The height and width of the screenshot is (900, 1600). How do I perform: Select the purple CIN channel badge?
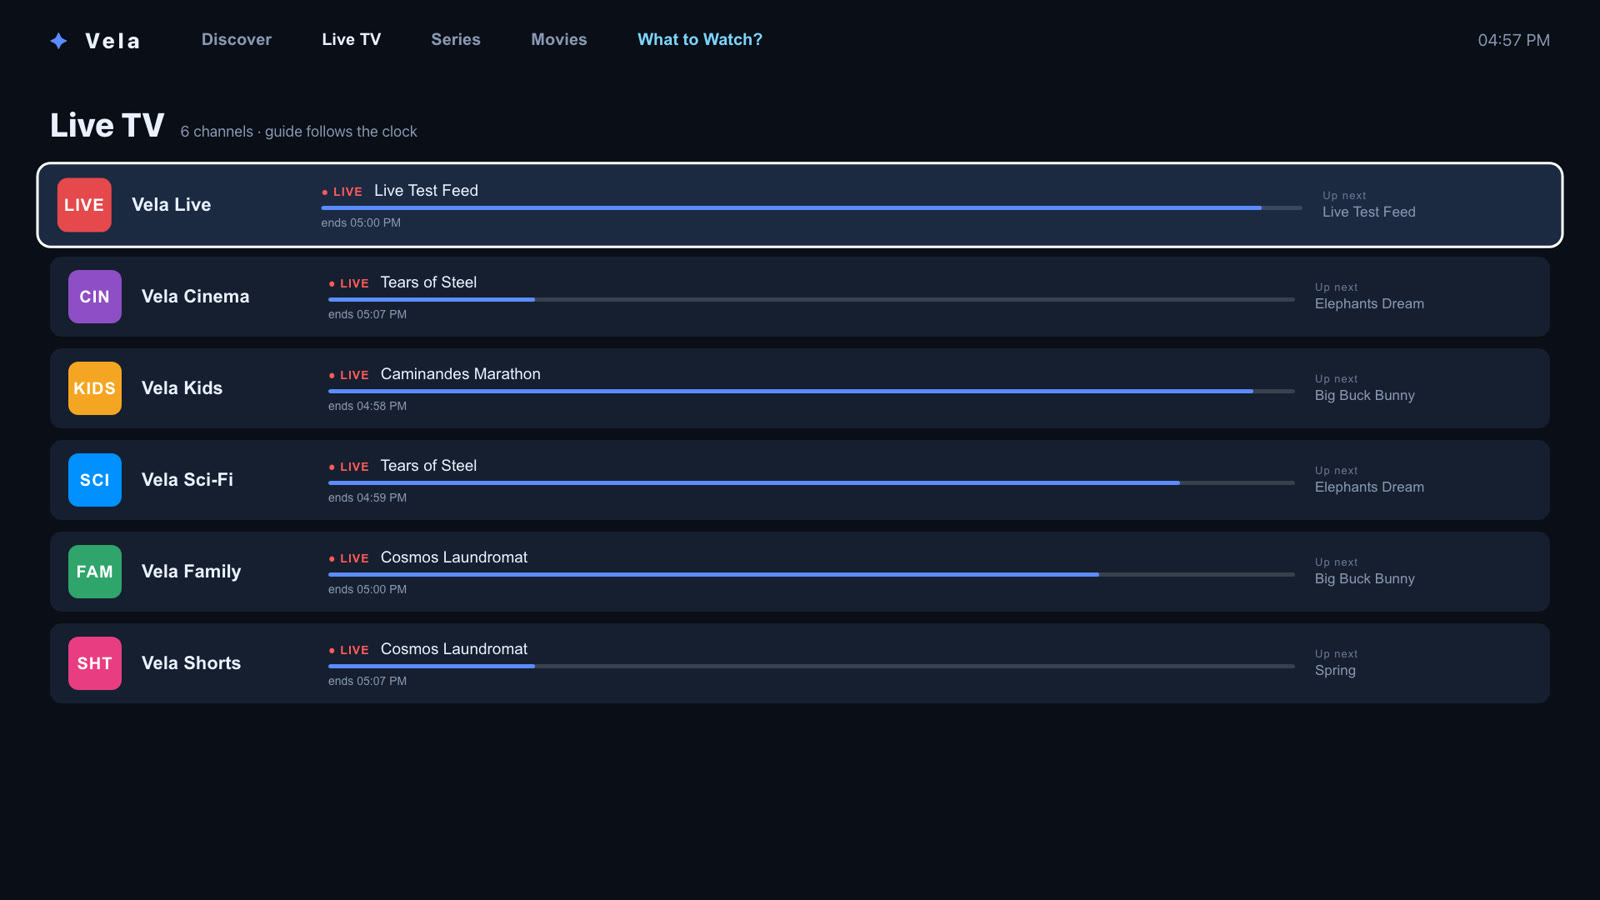[95, 297]
